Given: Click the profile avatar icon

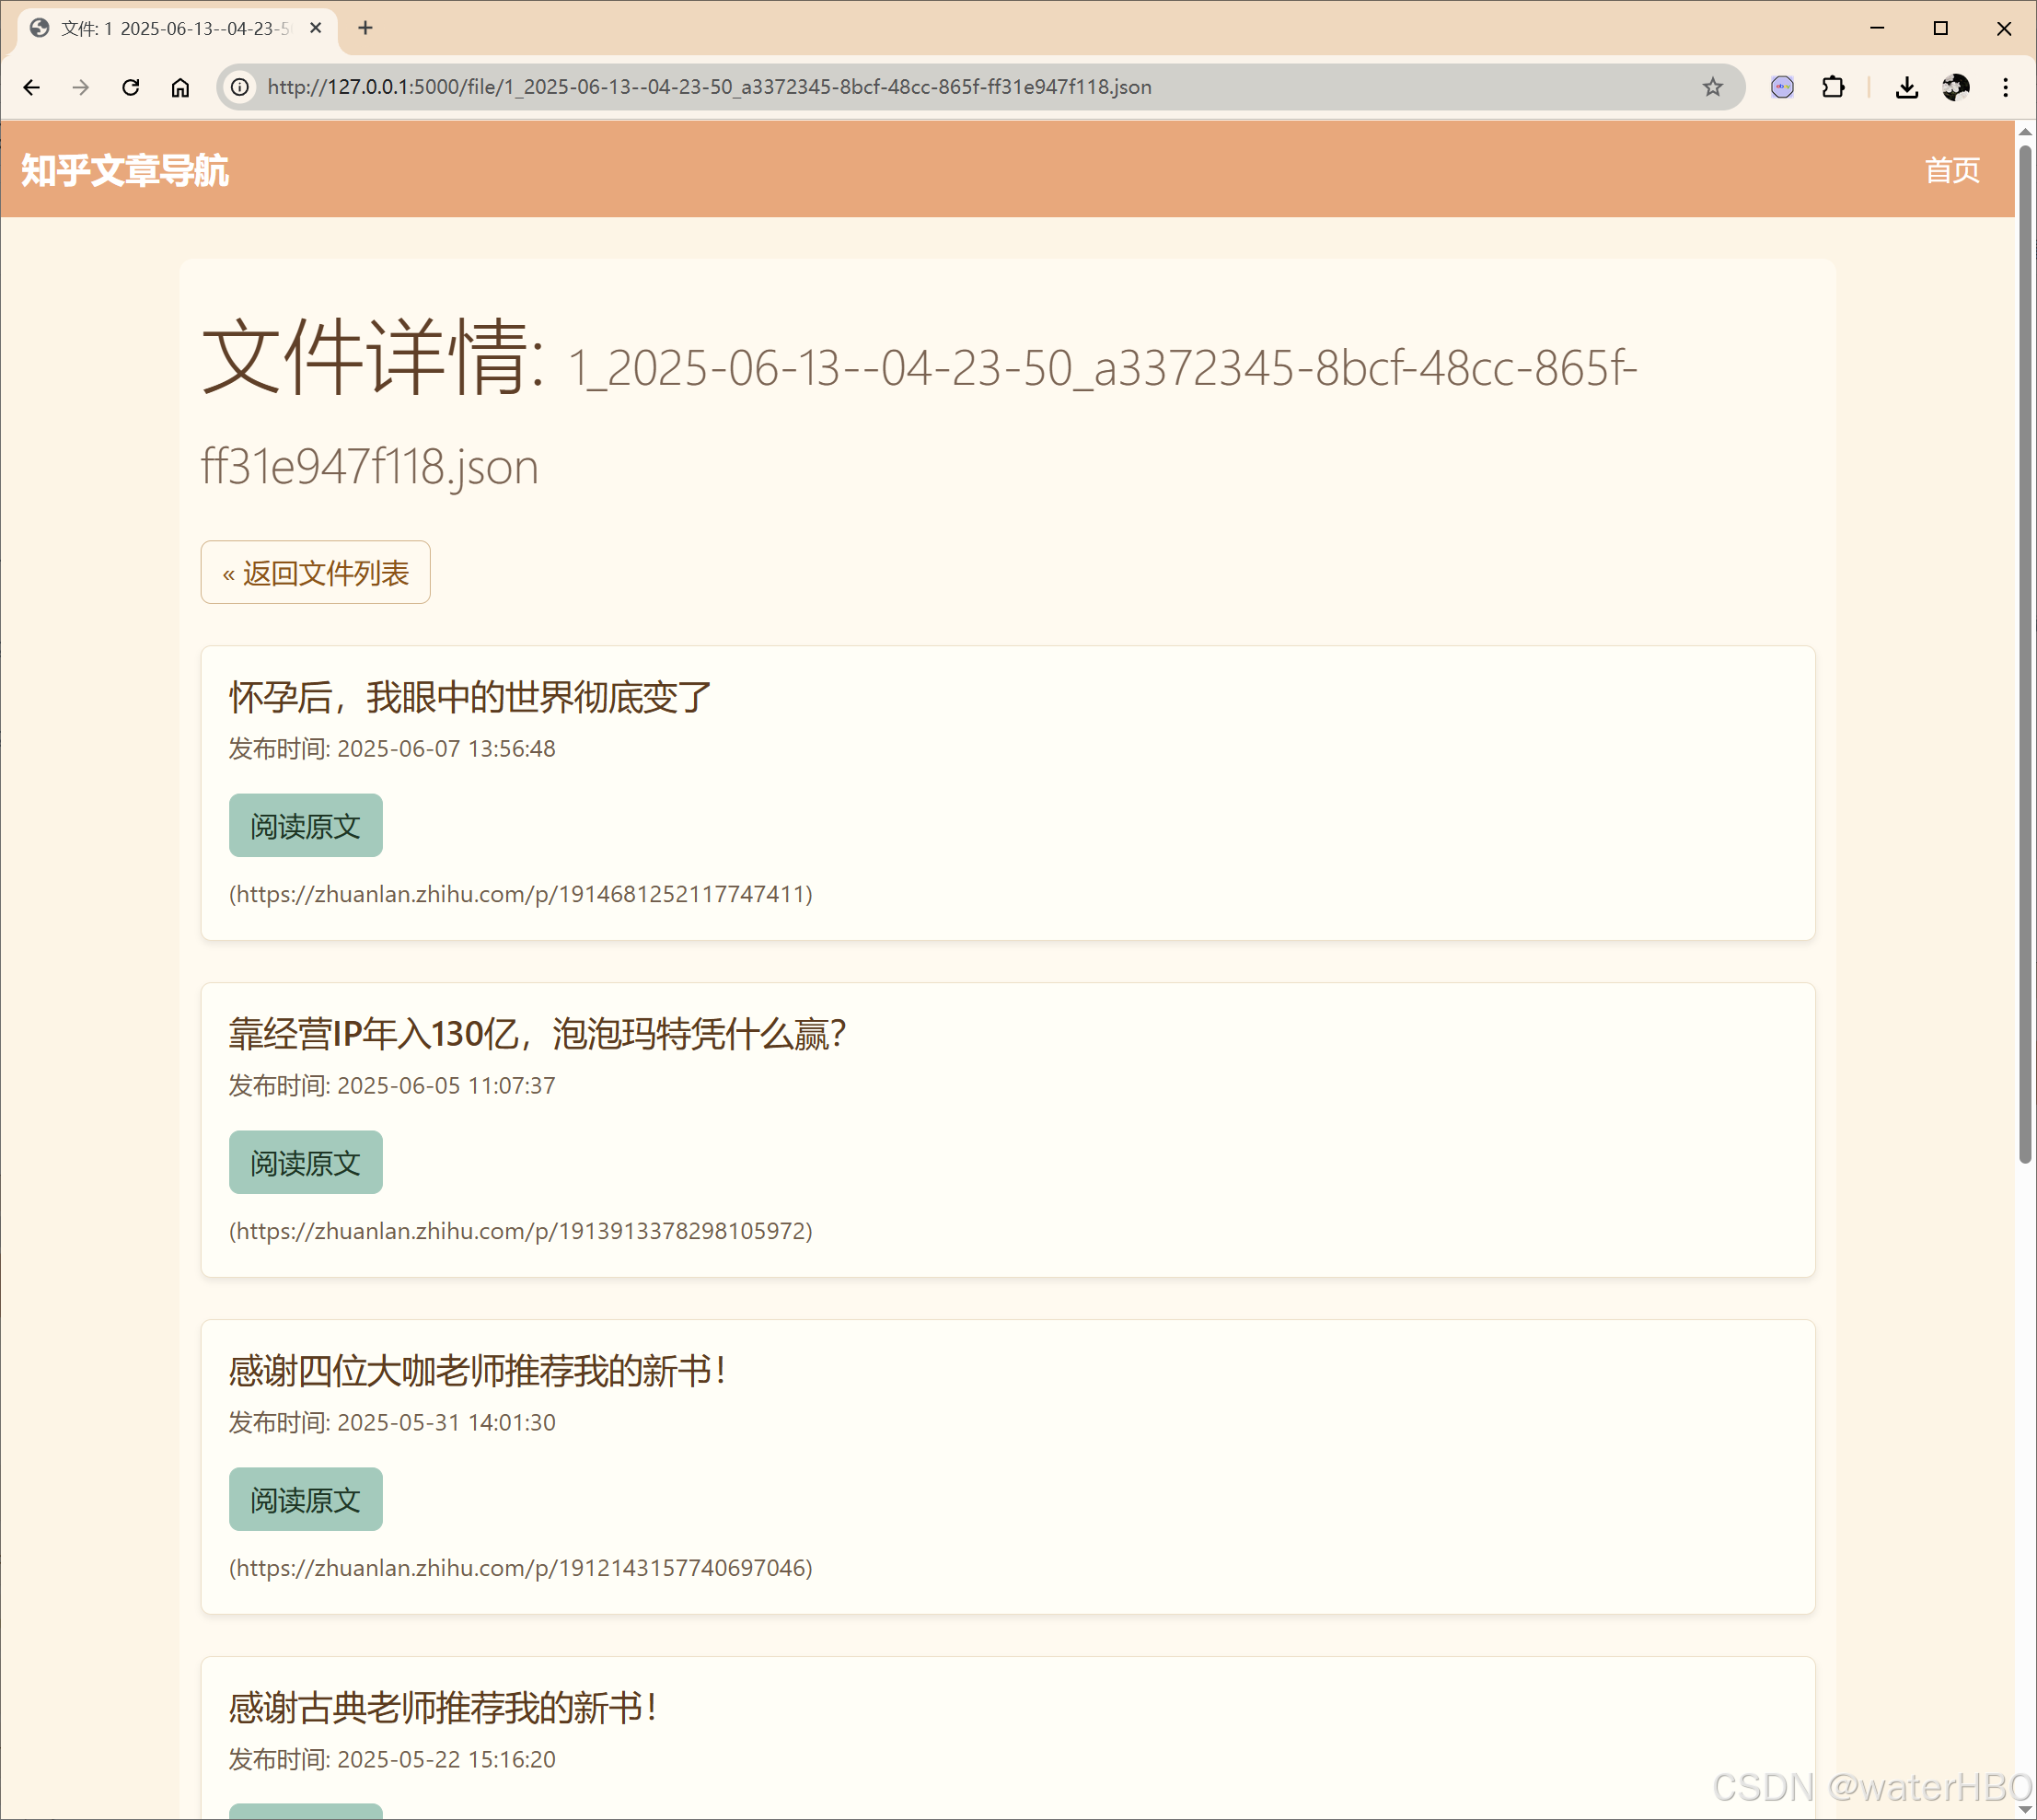Looking at the screenshot, I should tap(1956, 87).
